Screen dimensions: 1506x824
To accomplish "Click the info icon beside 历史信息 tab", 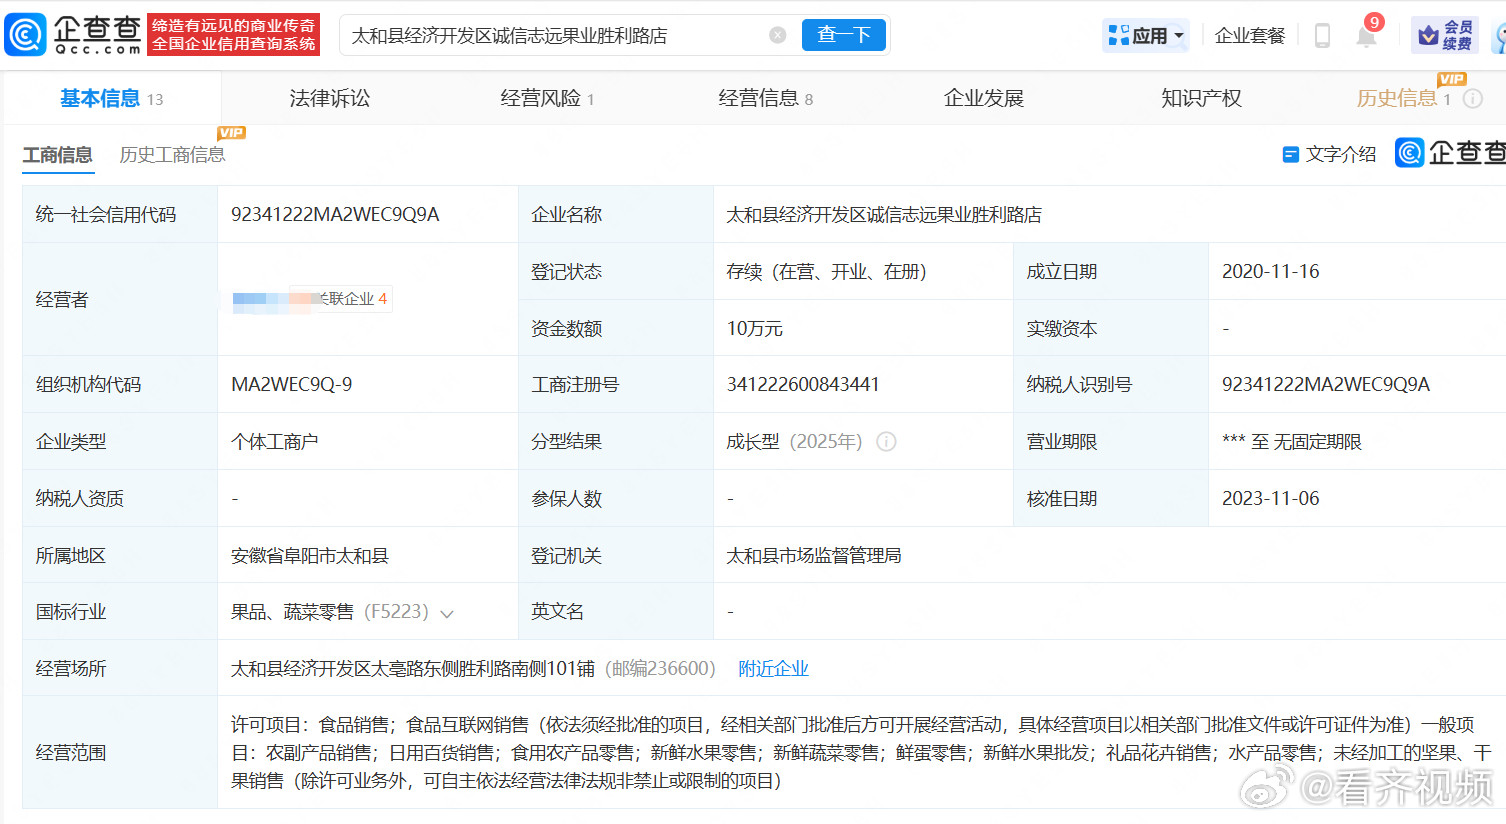I will (1473, 99).
